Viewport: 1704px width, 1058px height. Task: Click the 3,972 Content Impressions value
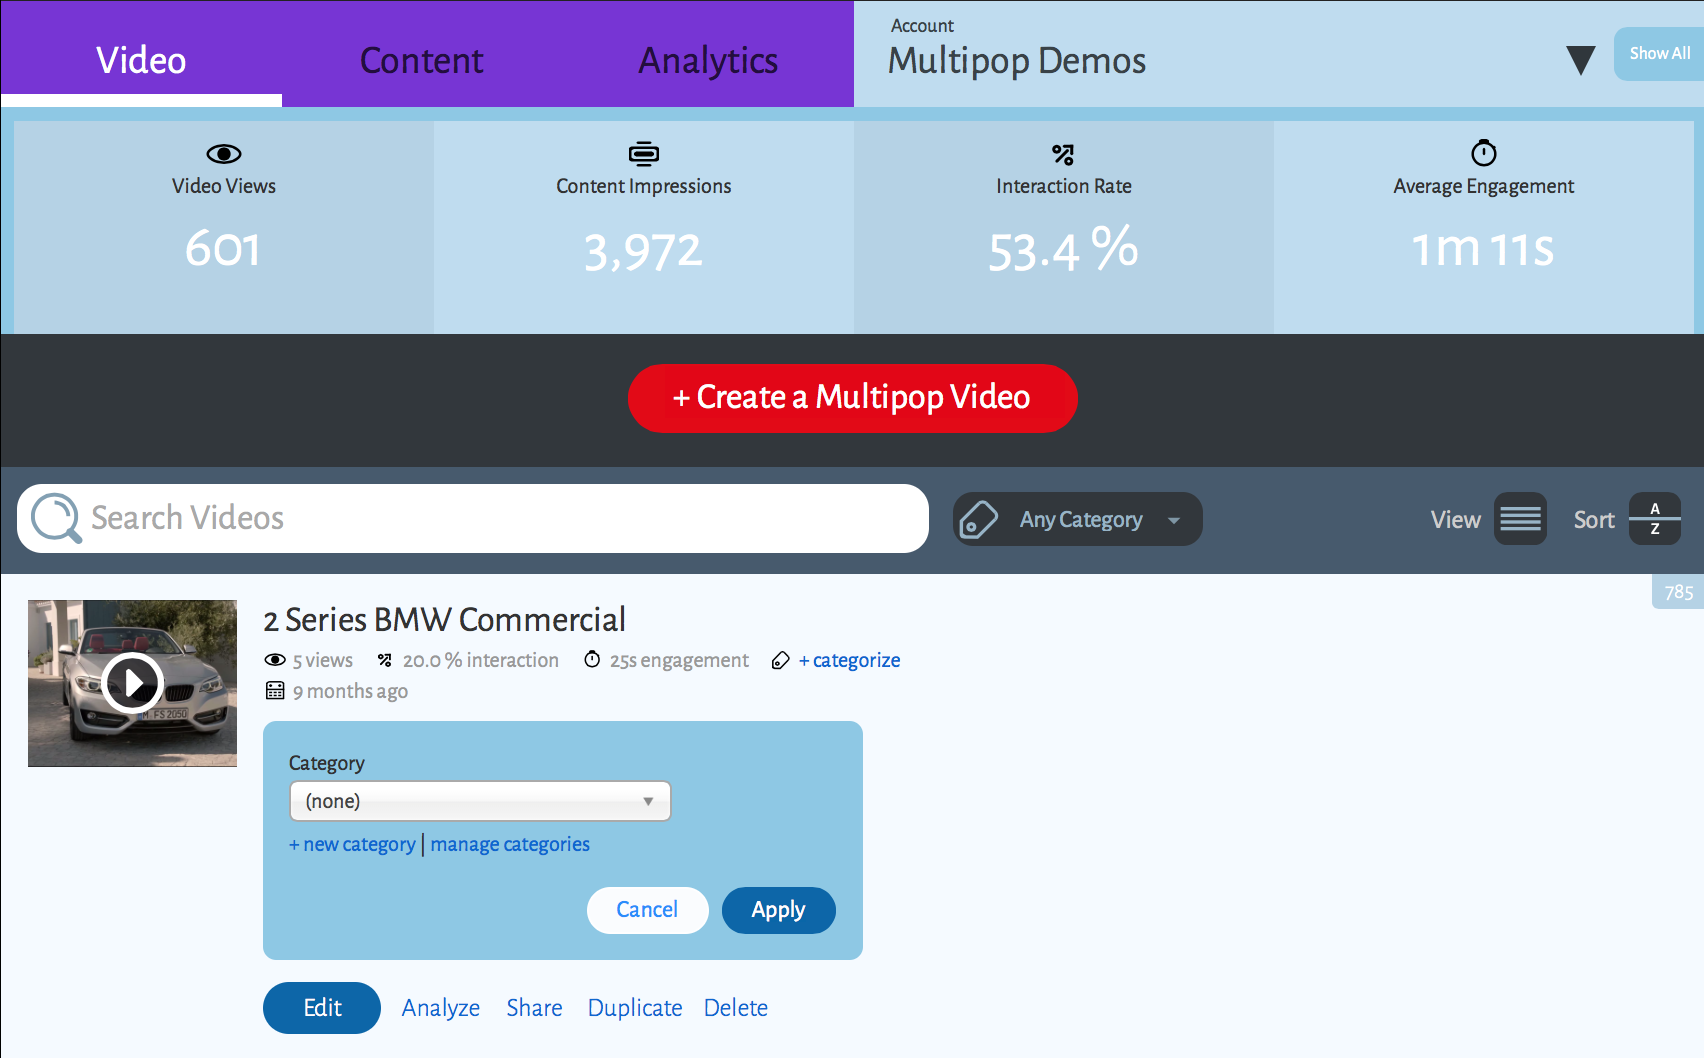pos(643,250)
